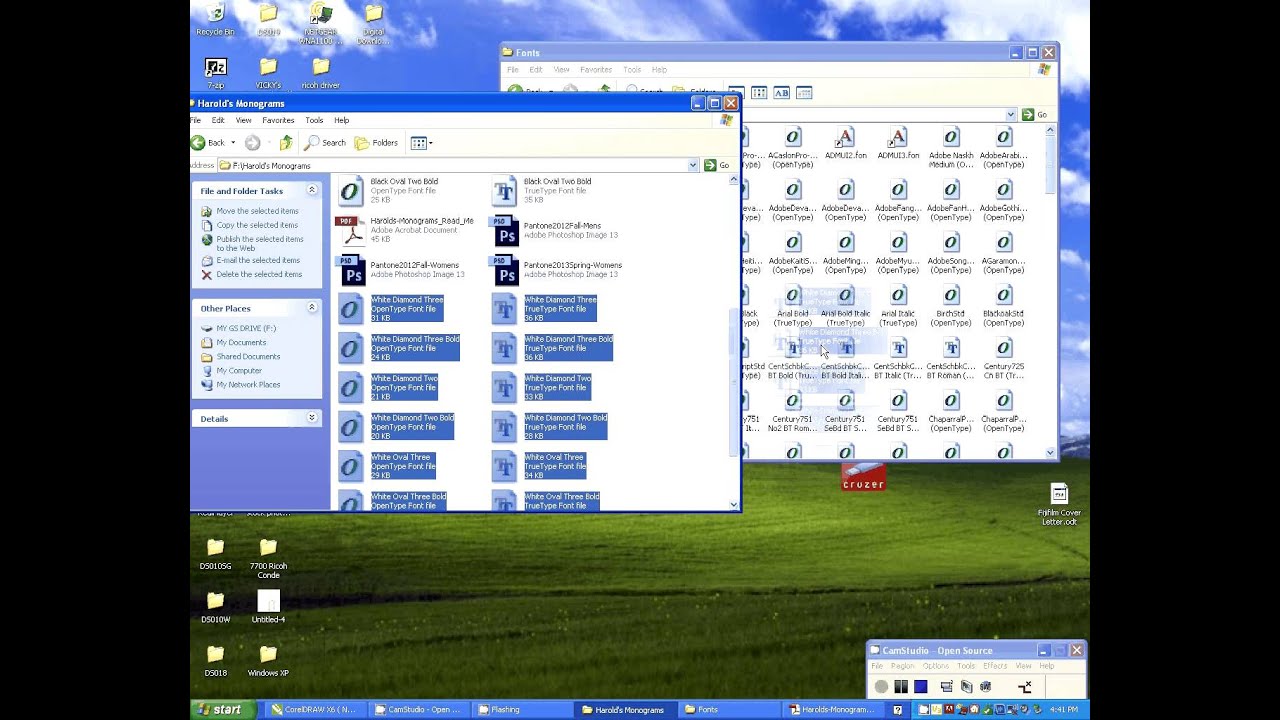
Task: Select the ADMUI3.fon font in Fonts window
Action: (x=898, y=143)
